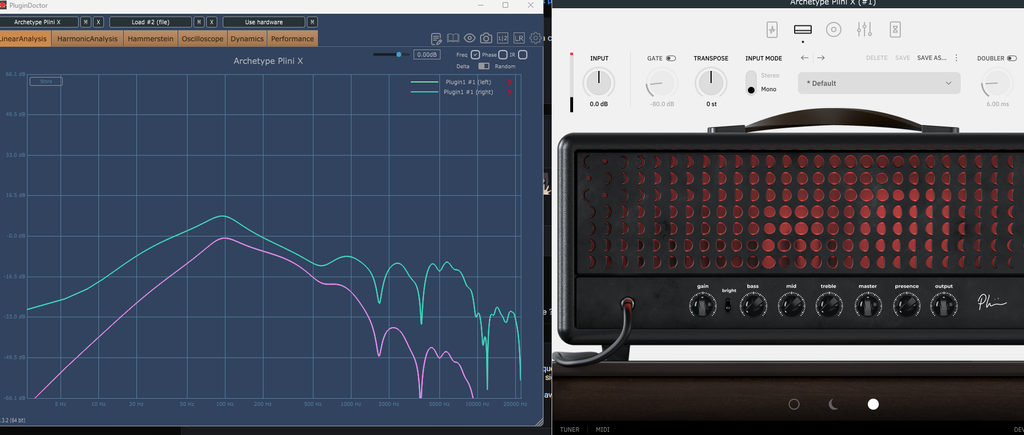Image resolution: width=1024 pixels, height=435 pixels.
Task: Click the DELETE preset button
Action: click(876, 58)
